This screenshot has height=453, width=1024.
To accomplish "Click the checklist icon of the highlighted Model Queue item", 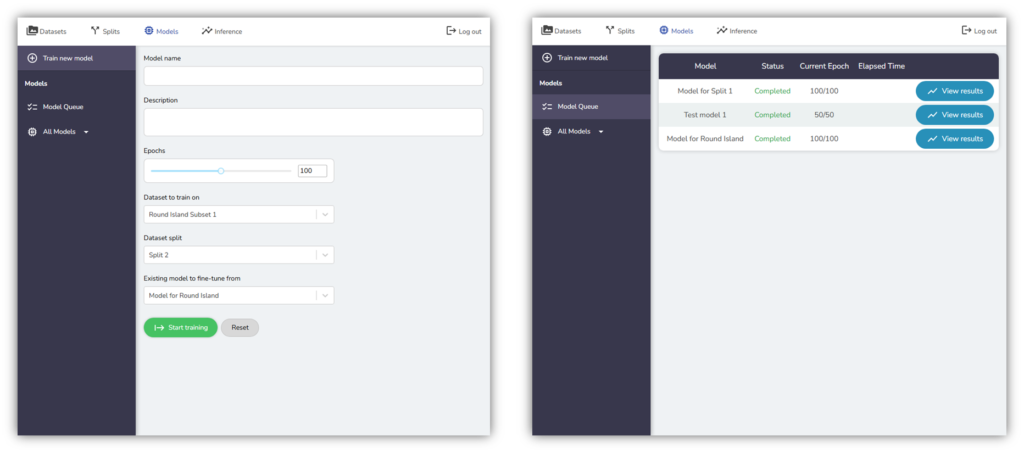I will (x=547, y=106).
